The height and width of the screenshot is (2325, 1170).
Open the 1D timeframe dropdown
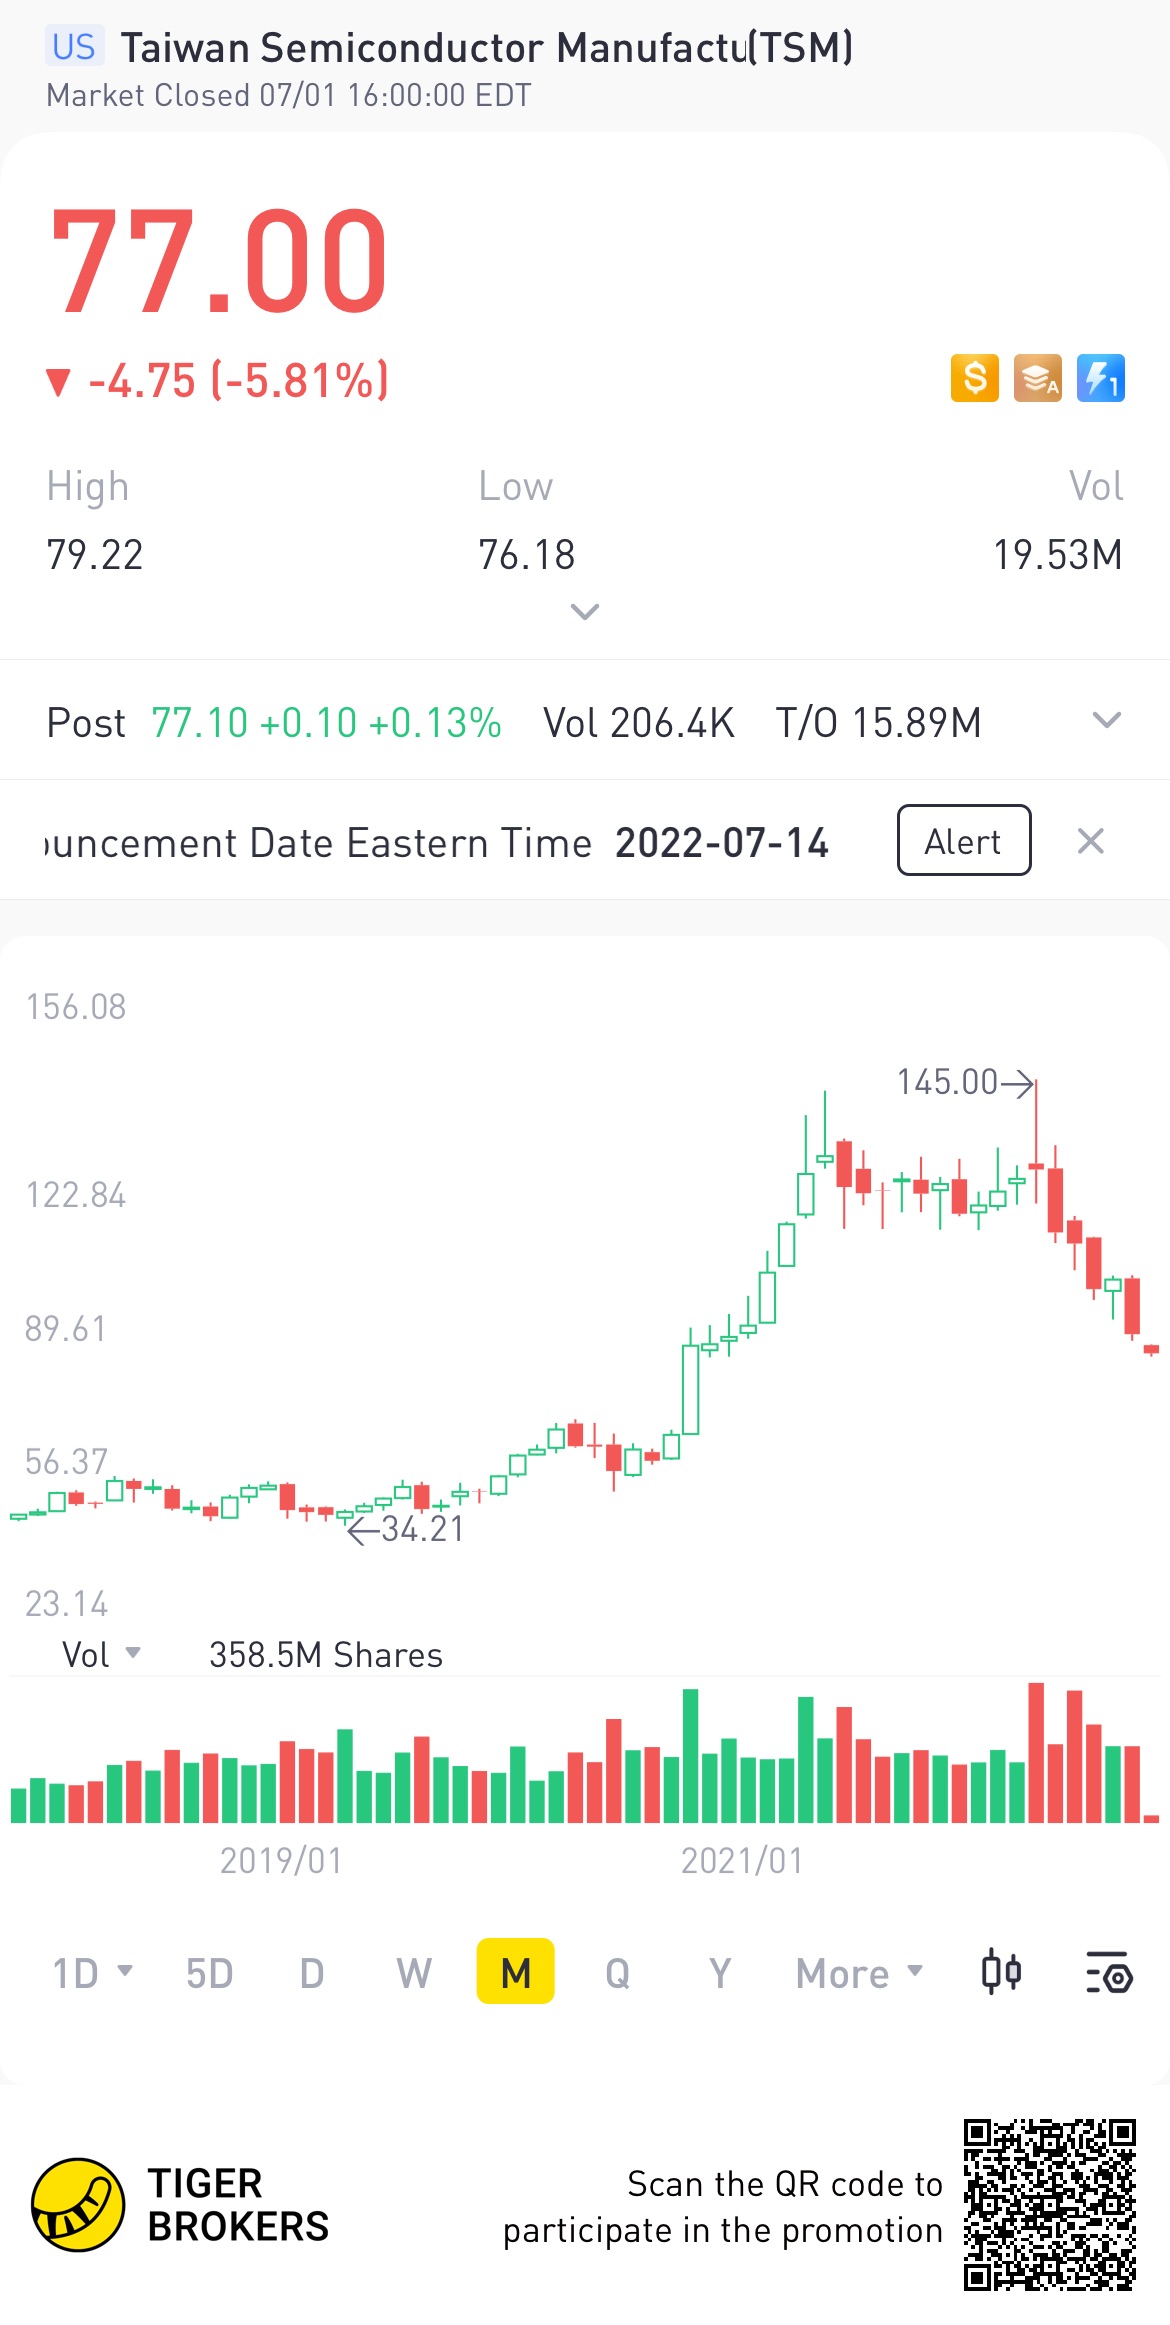pyautogui.click(x=91, y=1973)
